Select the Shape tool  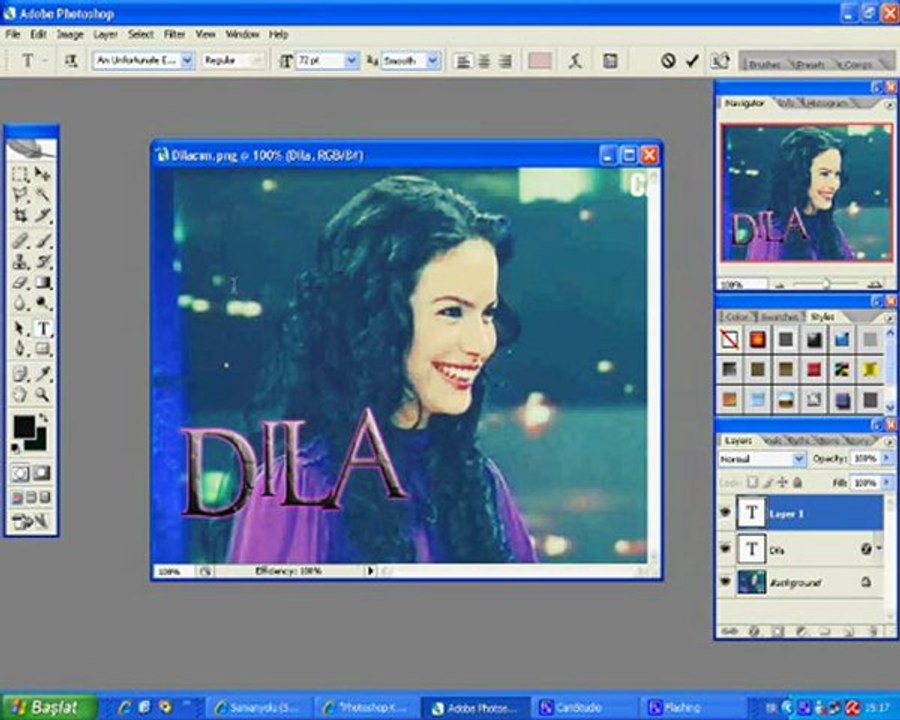[x=42, y=349]
